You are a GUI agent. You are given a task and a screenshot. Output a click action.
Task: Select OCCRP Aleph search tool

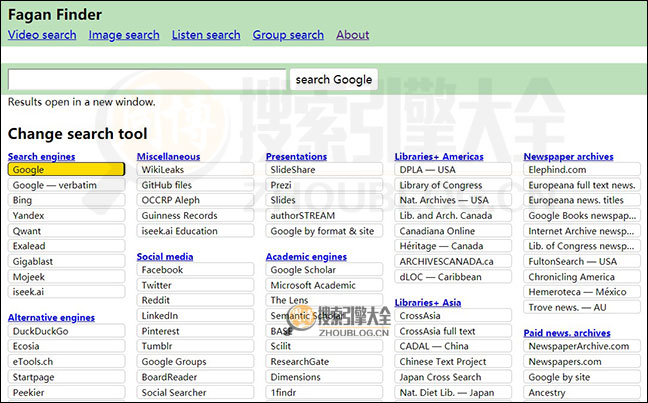[x=195, y=200]
